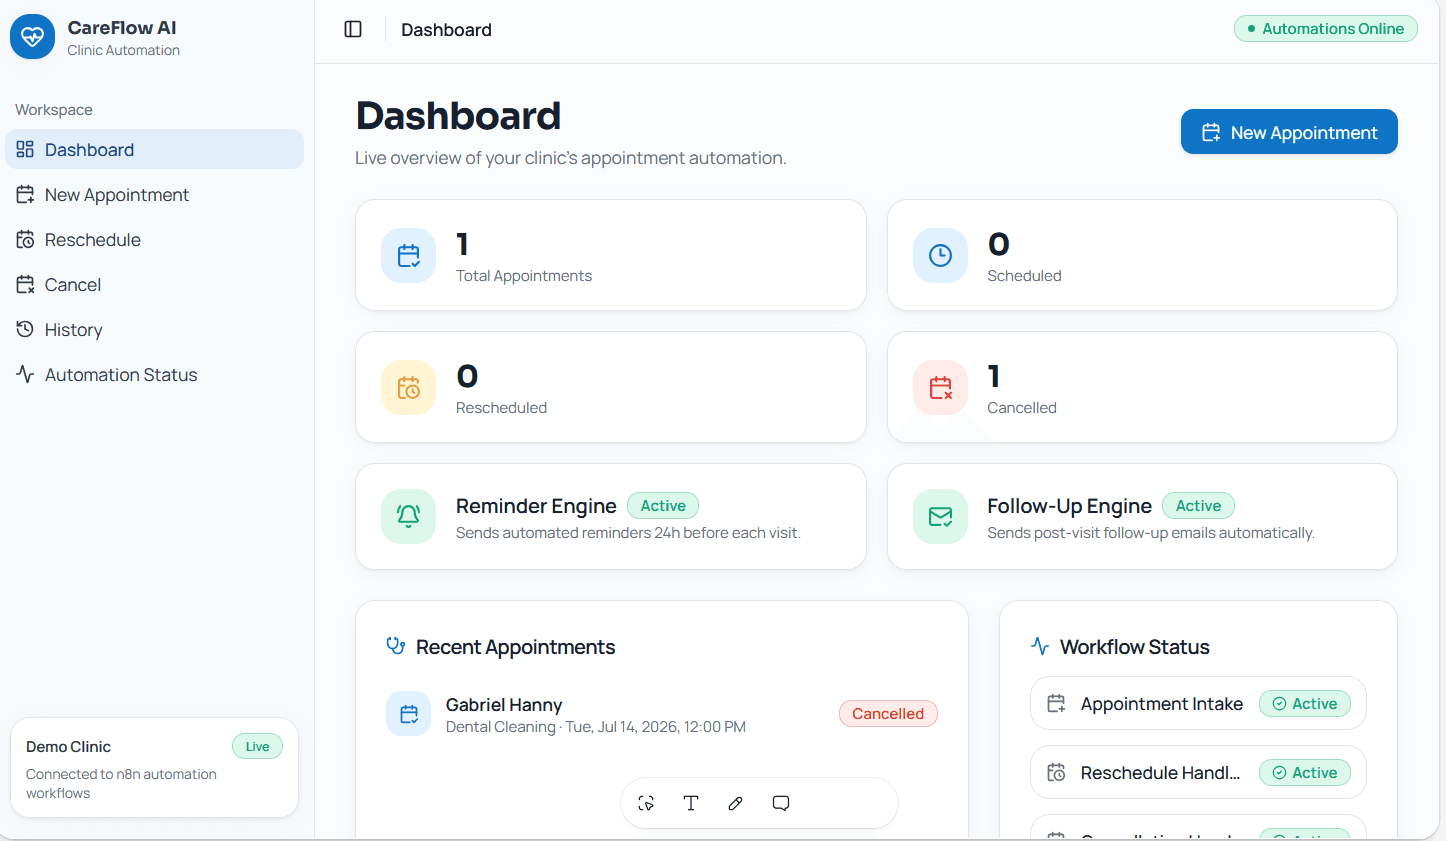1446x841 pixels.
Task: Click the New Appointment sidebar calendar icon
Action: pyautogui.click(x=25, y=194)
